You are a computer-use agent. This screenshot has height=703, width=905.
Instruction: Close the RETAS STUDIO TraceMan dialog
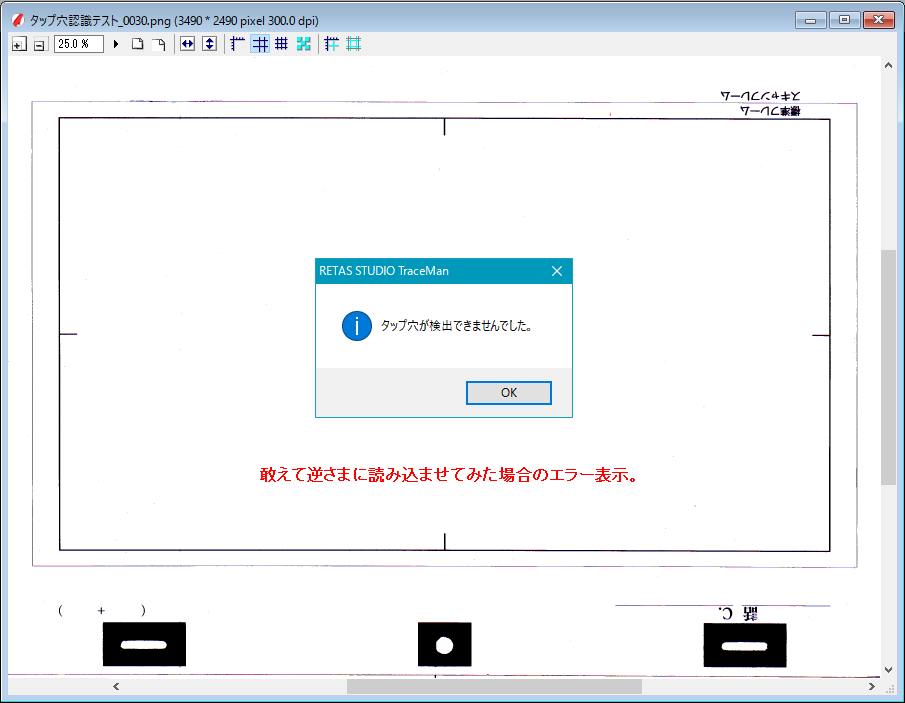tap(557, 271)
